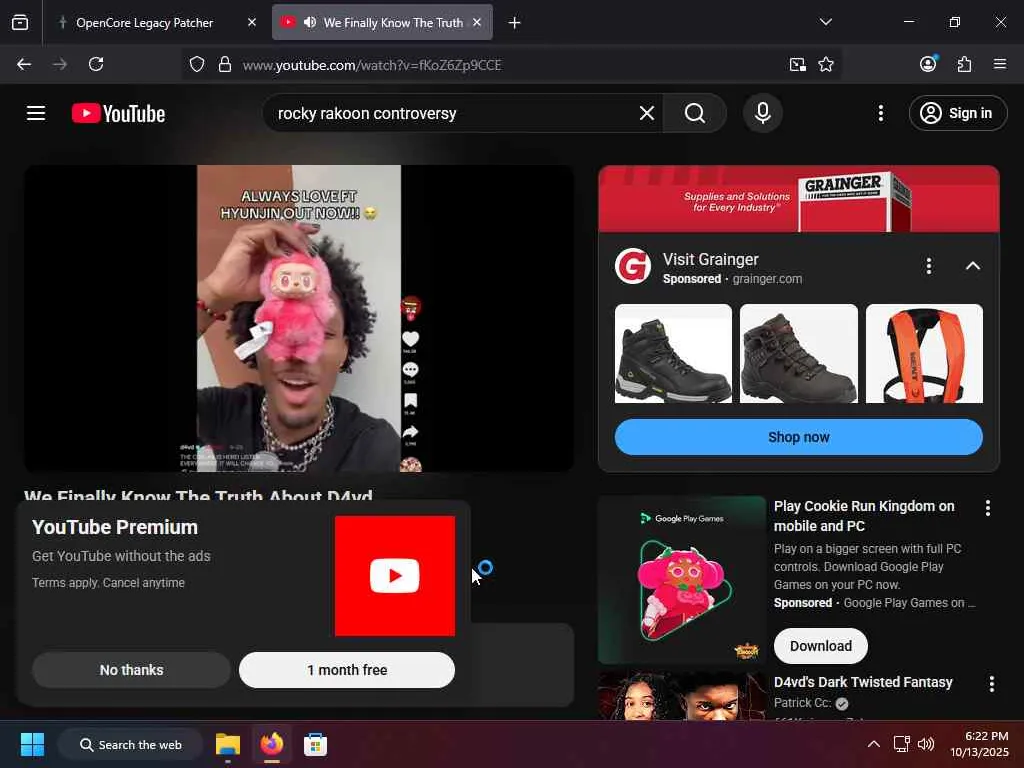Sign in to YouTube
Image resolution: width=1024 pixels, height=768 pixels.
957,113
